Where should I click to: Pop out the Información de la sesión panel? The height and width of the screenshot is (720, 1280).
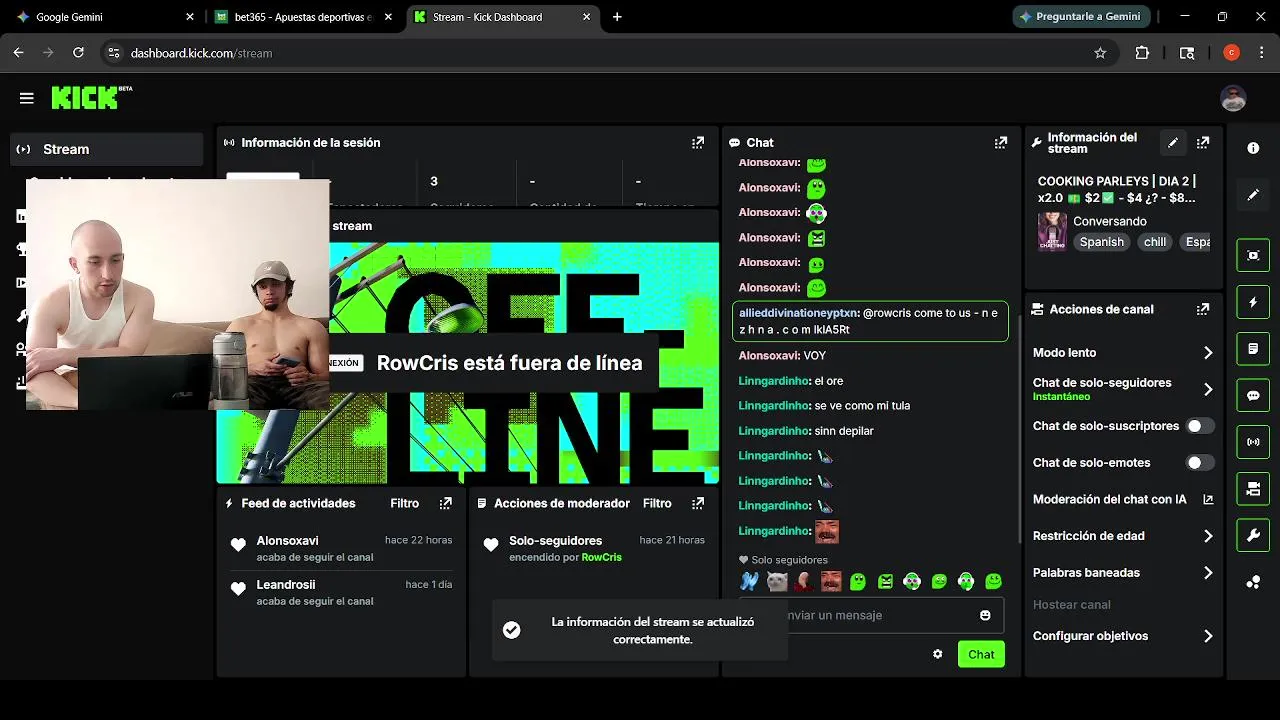pyautogui.click(x=698, y=143)
